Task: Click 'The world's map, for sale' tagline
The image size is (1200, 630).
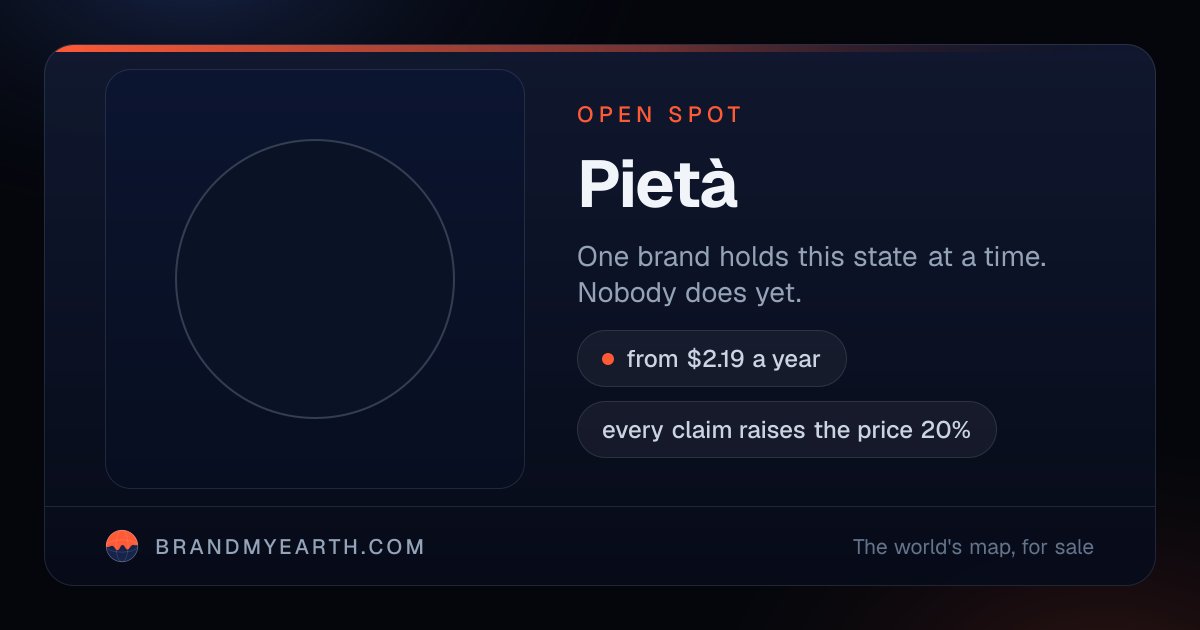Action: [x=973, y=547]
